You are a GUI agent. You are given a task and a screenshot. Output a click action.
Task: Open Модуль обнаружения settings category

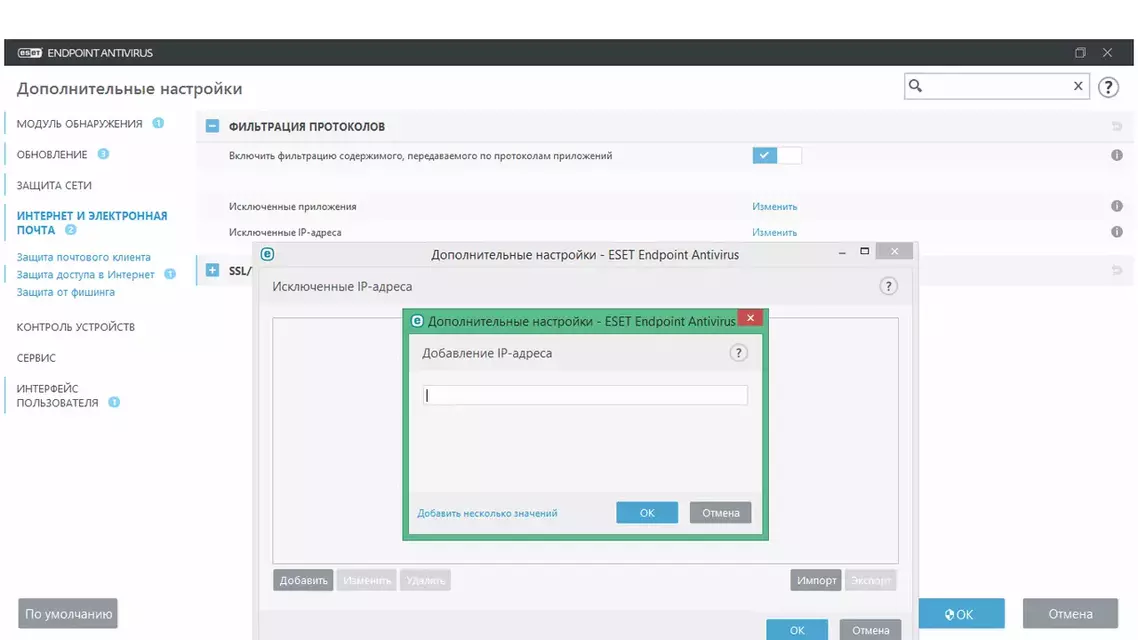coord(79,123)
